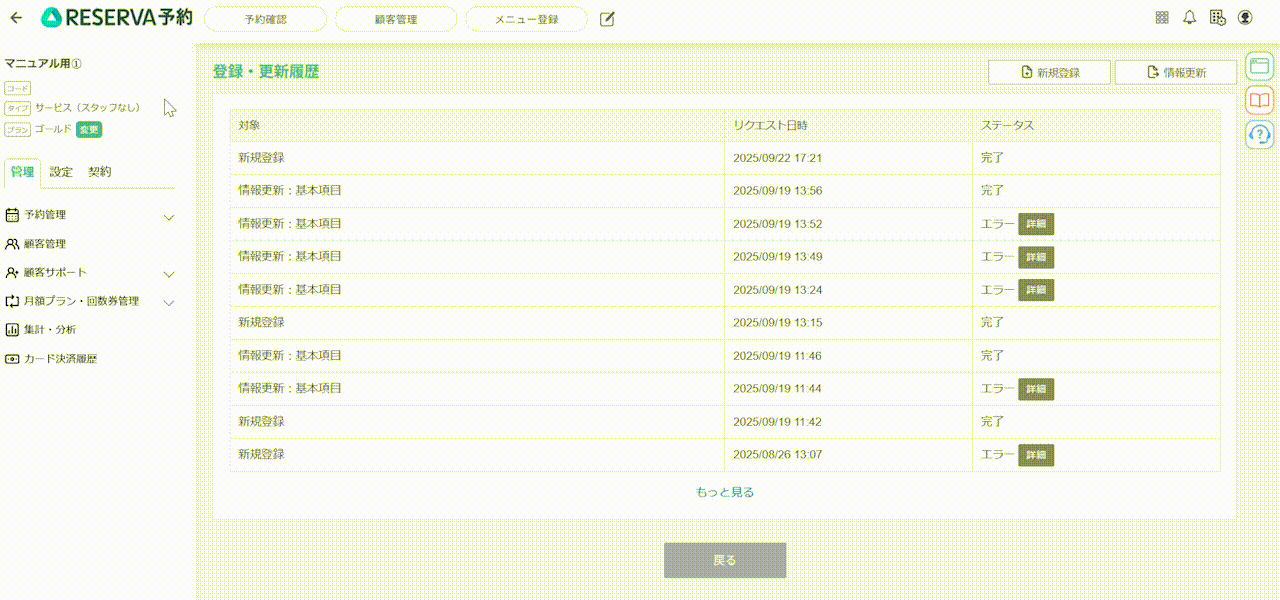Screen dimensions: 1280x600
Task: Click the 登録・更新履歴 page heading
Action: coord(266,72)
